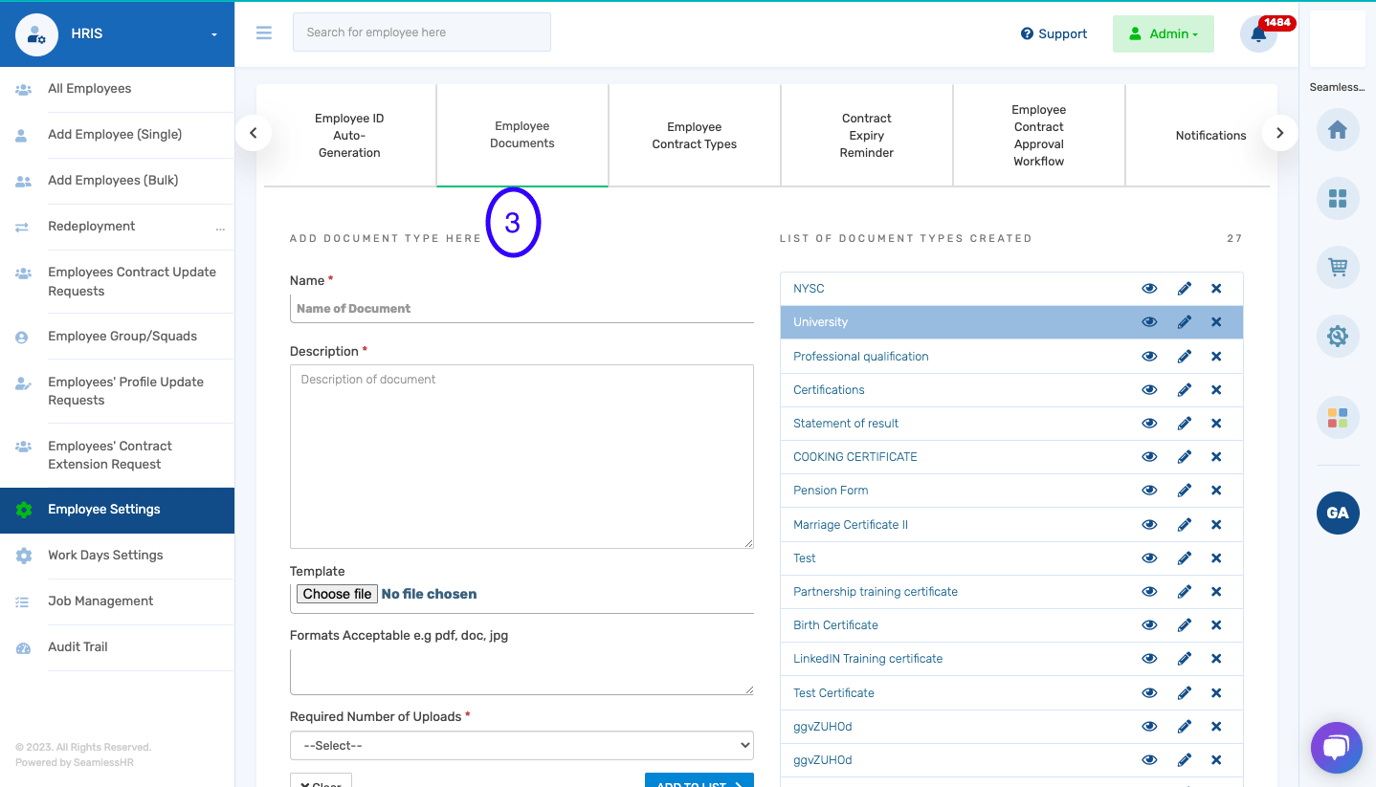This screenshot has height=787, width=1376.
Task: Click the shopping cart icon
Action: point(1337,267)
